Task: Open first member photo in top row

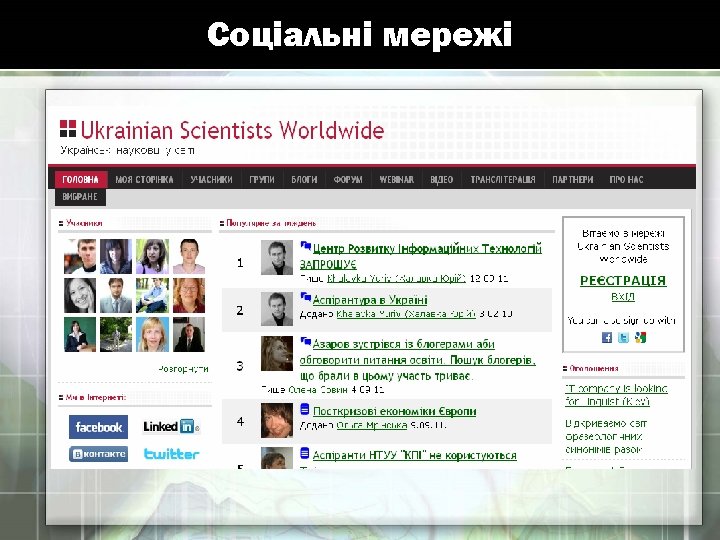Action: click(x=80, y=257)
